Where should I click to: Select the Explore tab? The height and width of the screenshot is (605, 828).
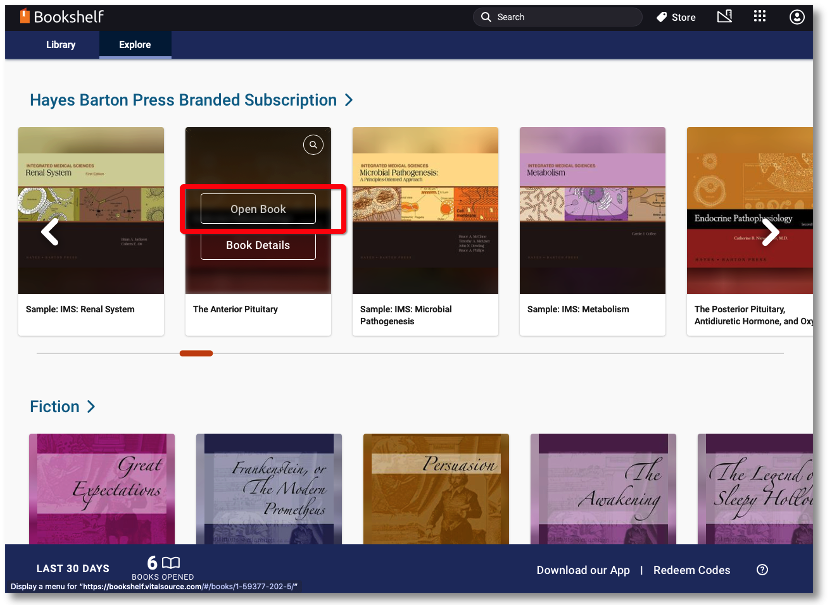pos(135,45)
